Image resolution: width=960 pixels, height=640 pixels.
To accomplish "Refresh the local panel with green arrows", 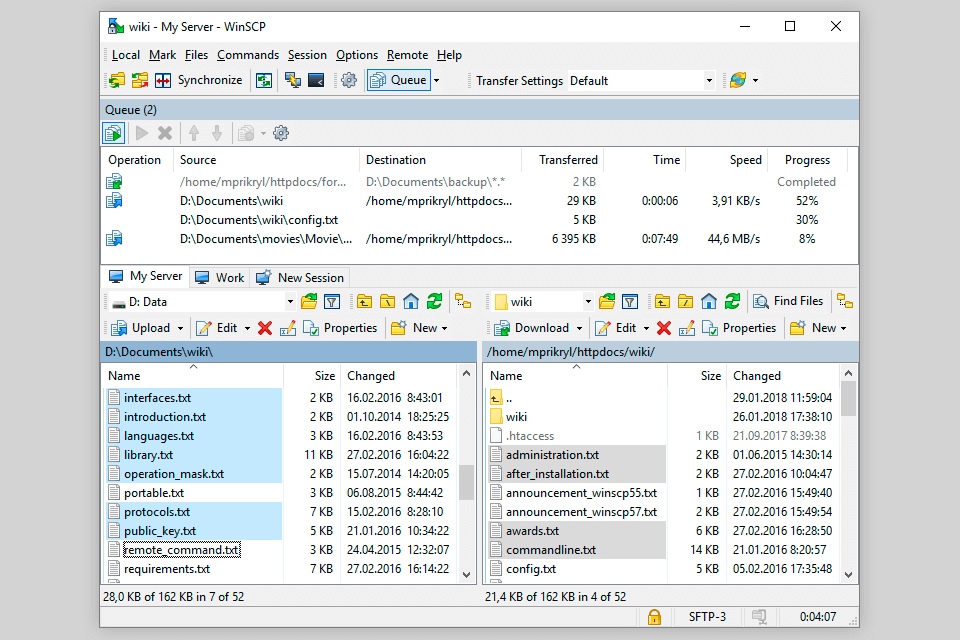I will click(x=435, y=301).
